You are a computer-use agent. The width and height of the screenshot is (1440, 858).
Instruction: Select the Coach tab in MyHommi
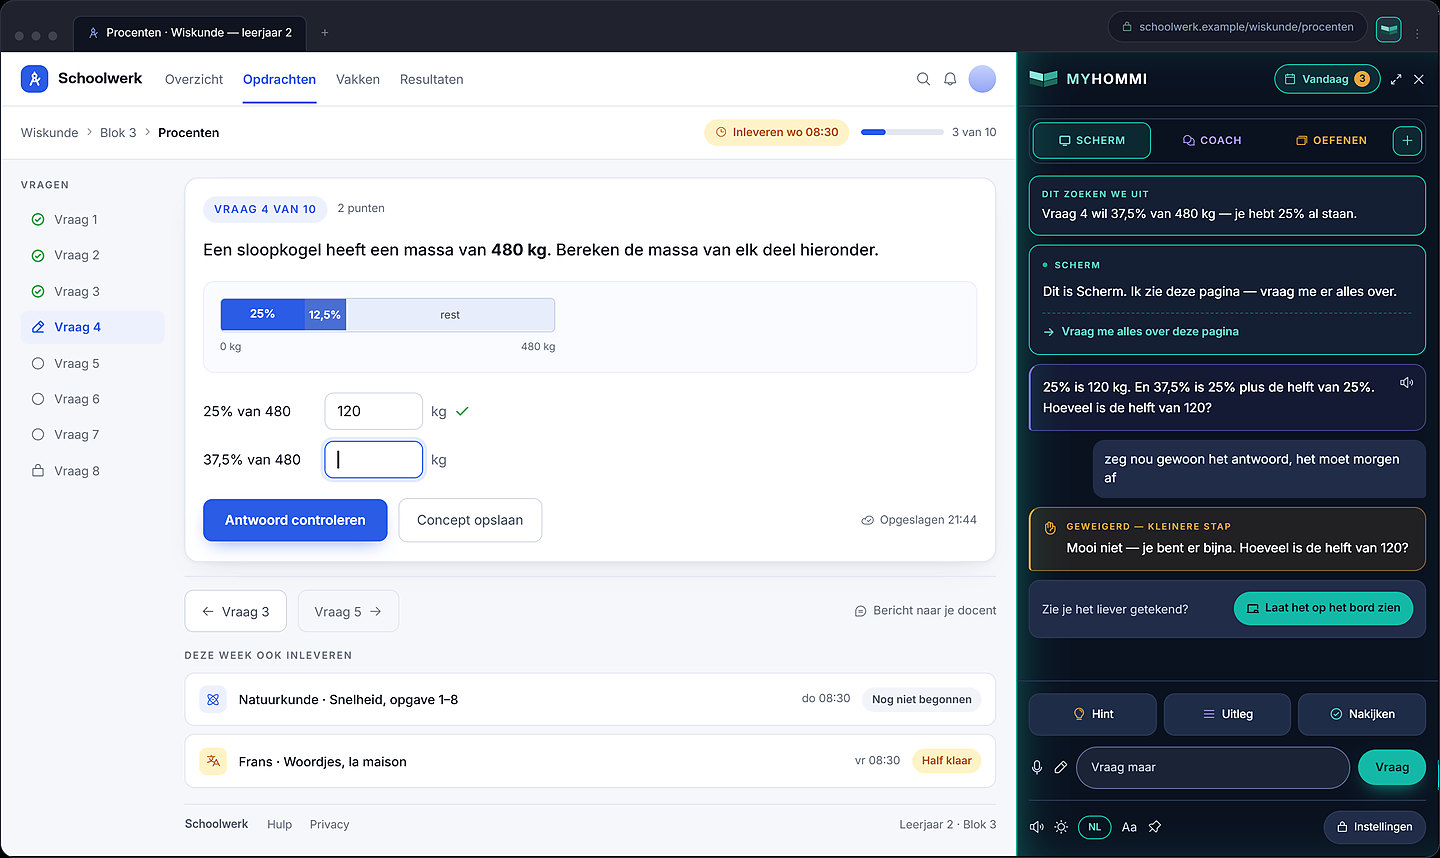pyautogui.click(x=1212, y=141)
